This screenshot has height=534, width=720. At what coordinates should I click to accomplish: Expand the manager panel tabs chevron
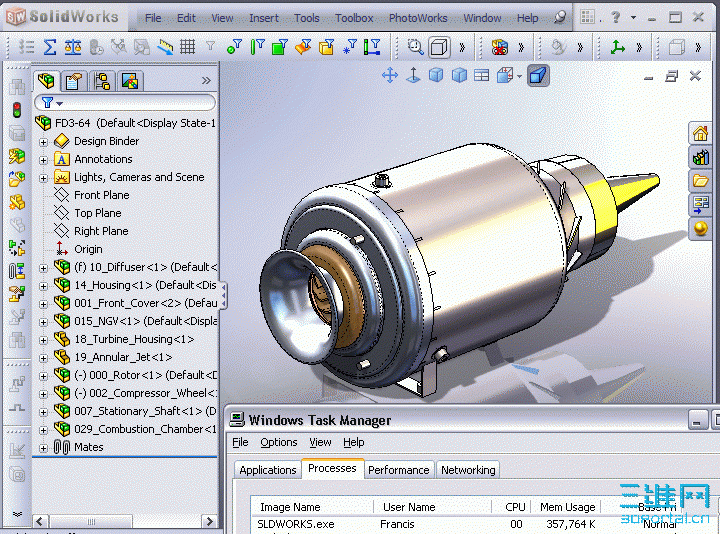pos(206,81)
